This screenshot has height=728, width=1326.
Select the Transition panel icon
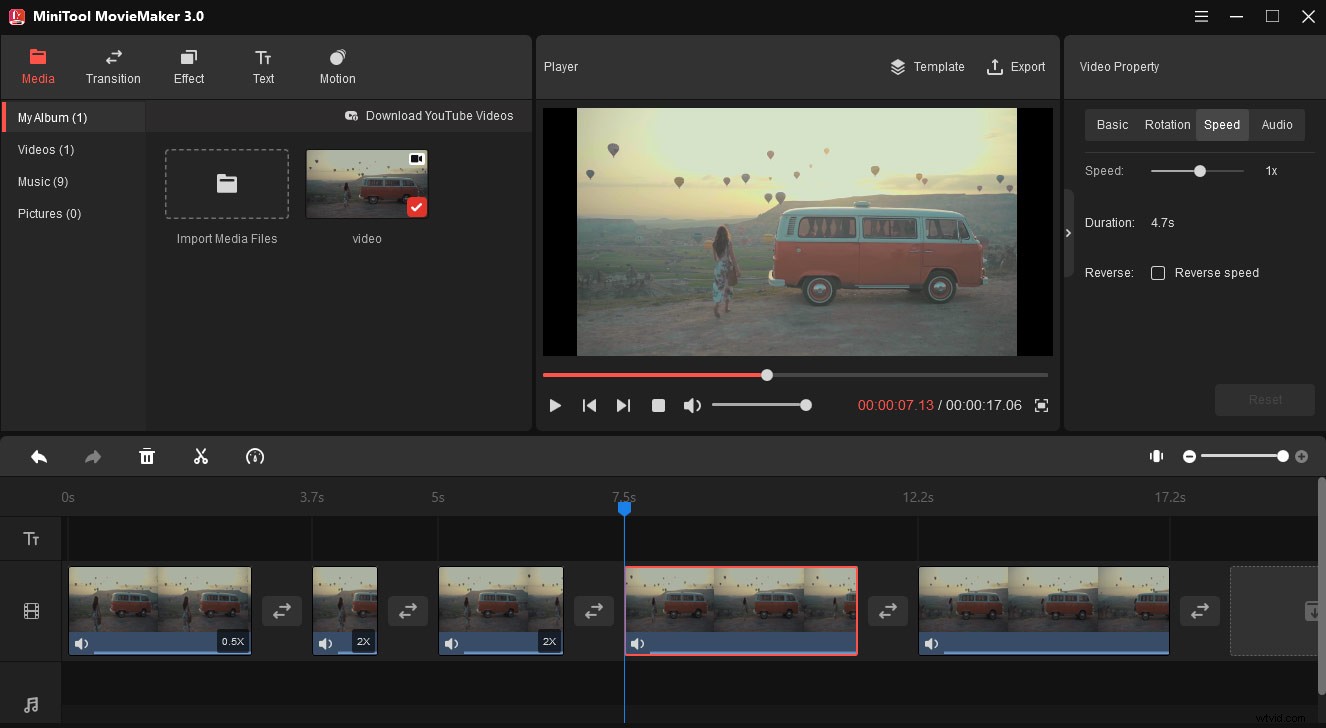pos(113,66)
